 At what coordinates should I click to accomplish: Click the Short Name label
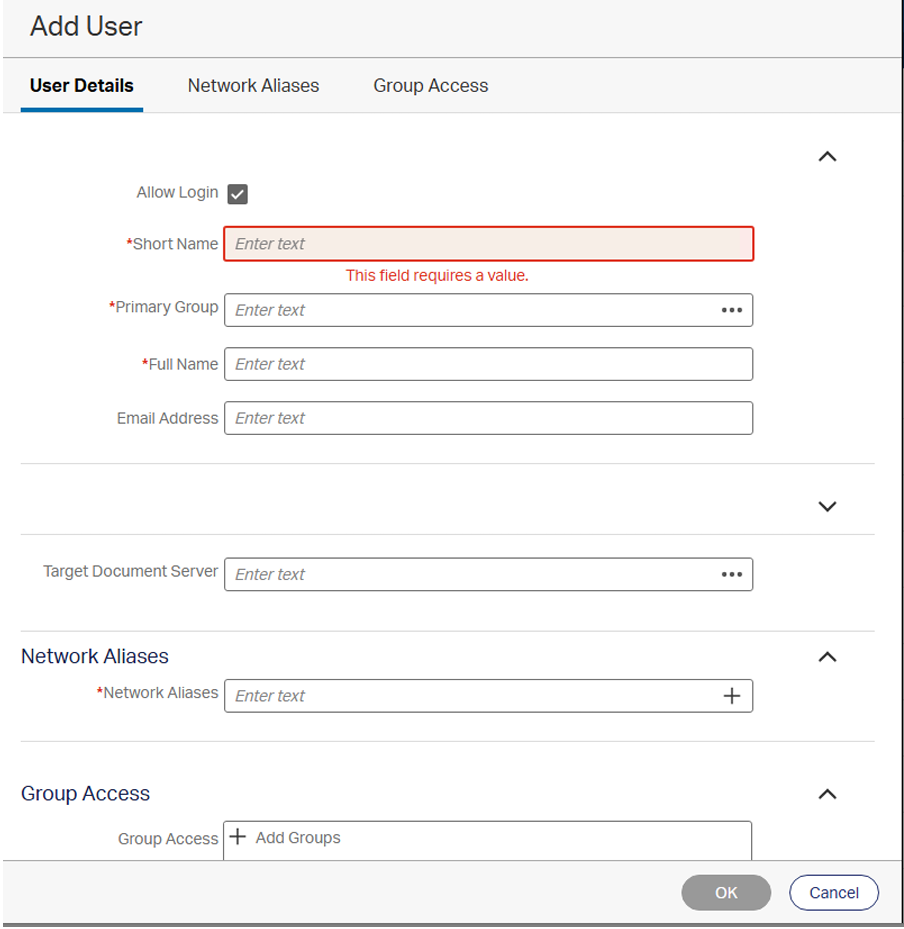coord(172,244)
